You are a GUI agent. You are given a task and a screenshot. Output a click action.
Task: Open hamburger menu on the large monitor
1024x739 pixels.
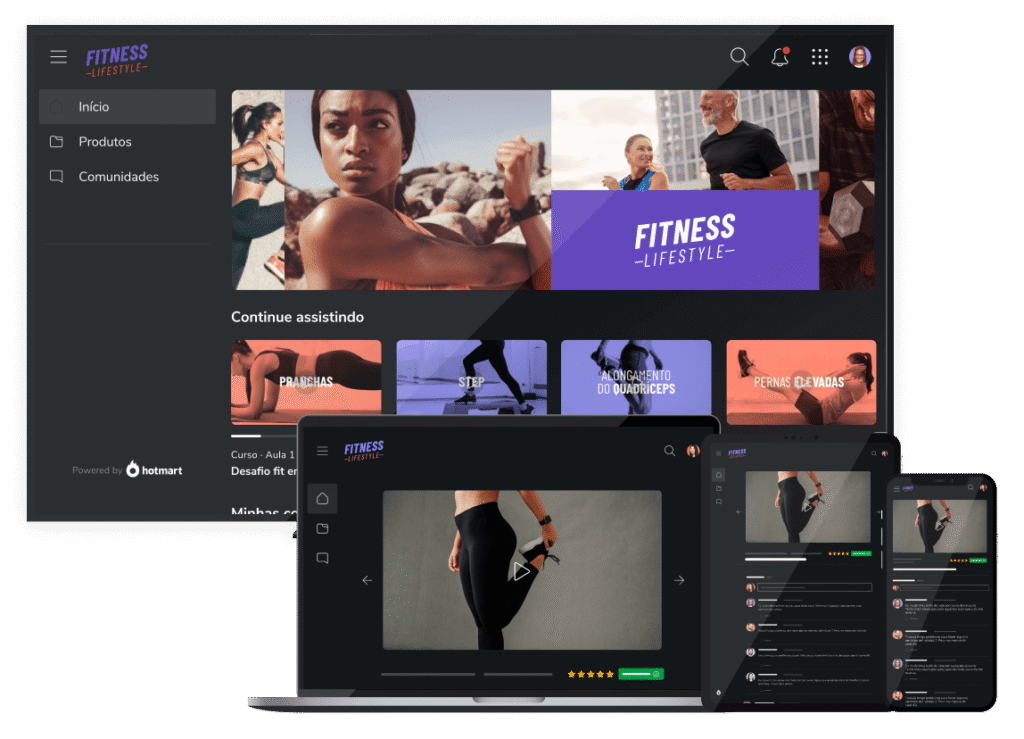click(x=59, y=57)
